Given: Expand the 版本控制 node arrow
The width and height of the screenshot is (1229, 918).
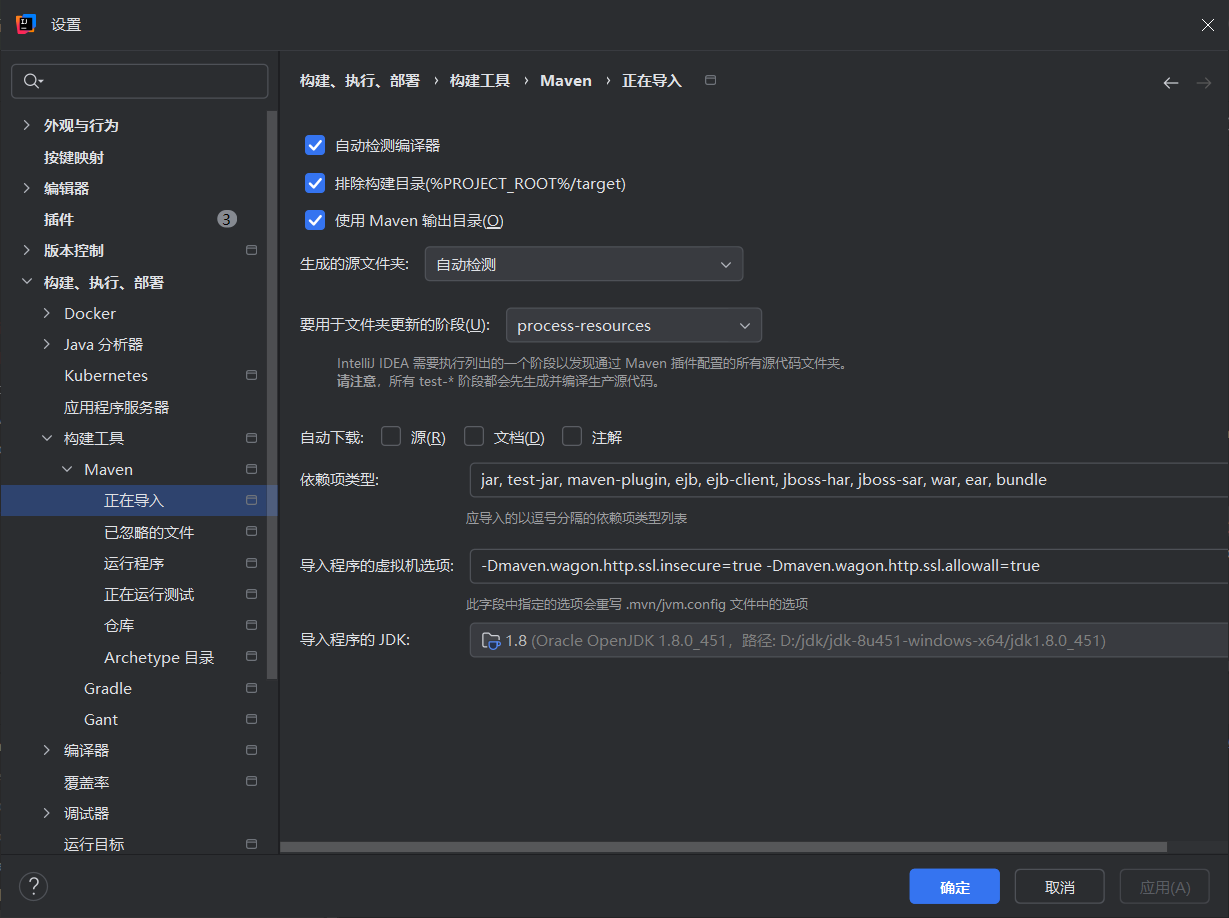Looking at the screenshot, I should click(27, 250).
